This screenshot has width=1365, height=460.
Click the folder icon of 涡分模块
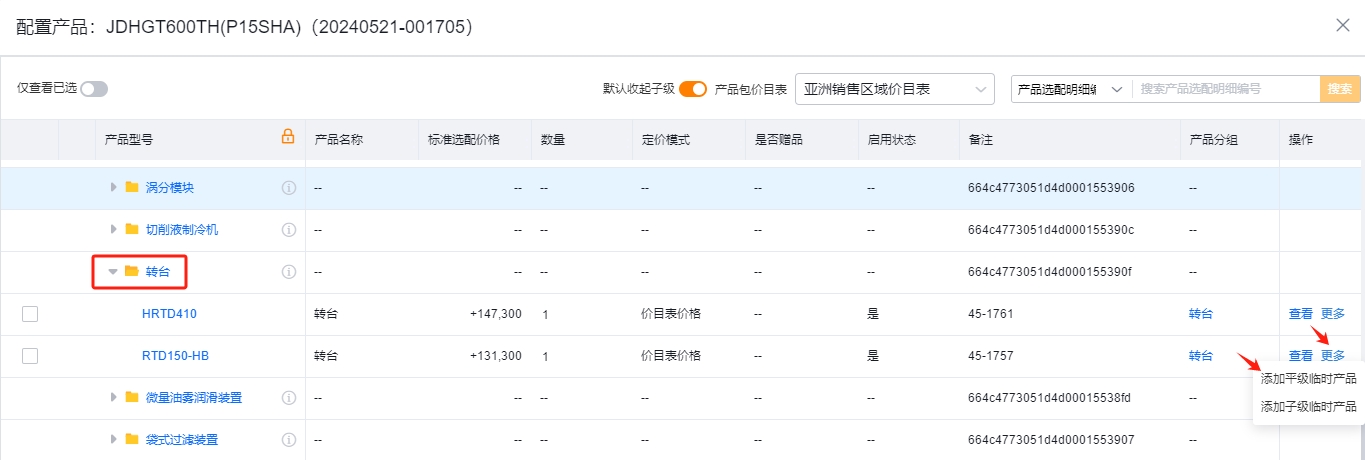(132, 187)
